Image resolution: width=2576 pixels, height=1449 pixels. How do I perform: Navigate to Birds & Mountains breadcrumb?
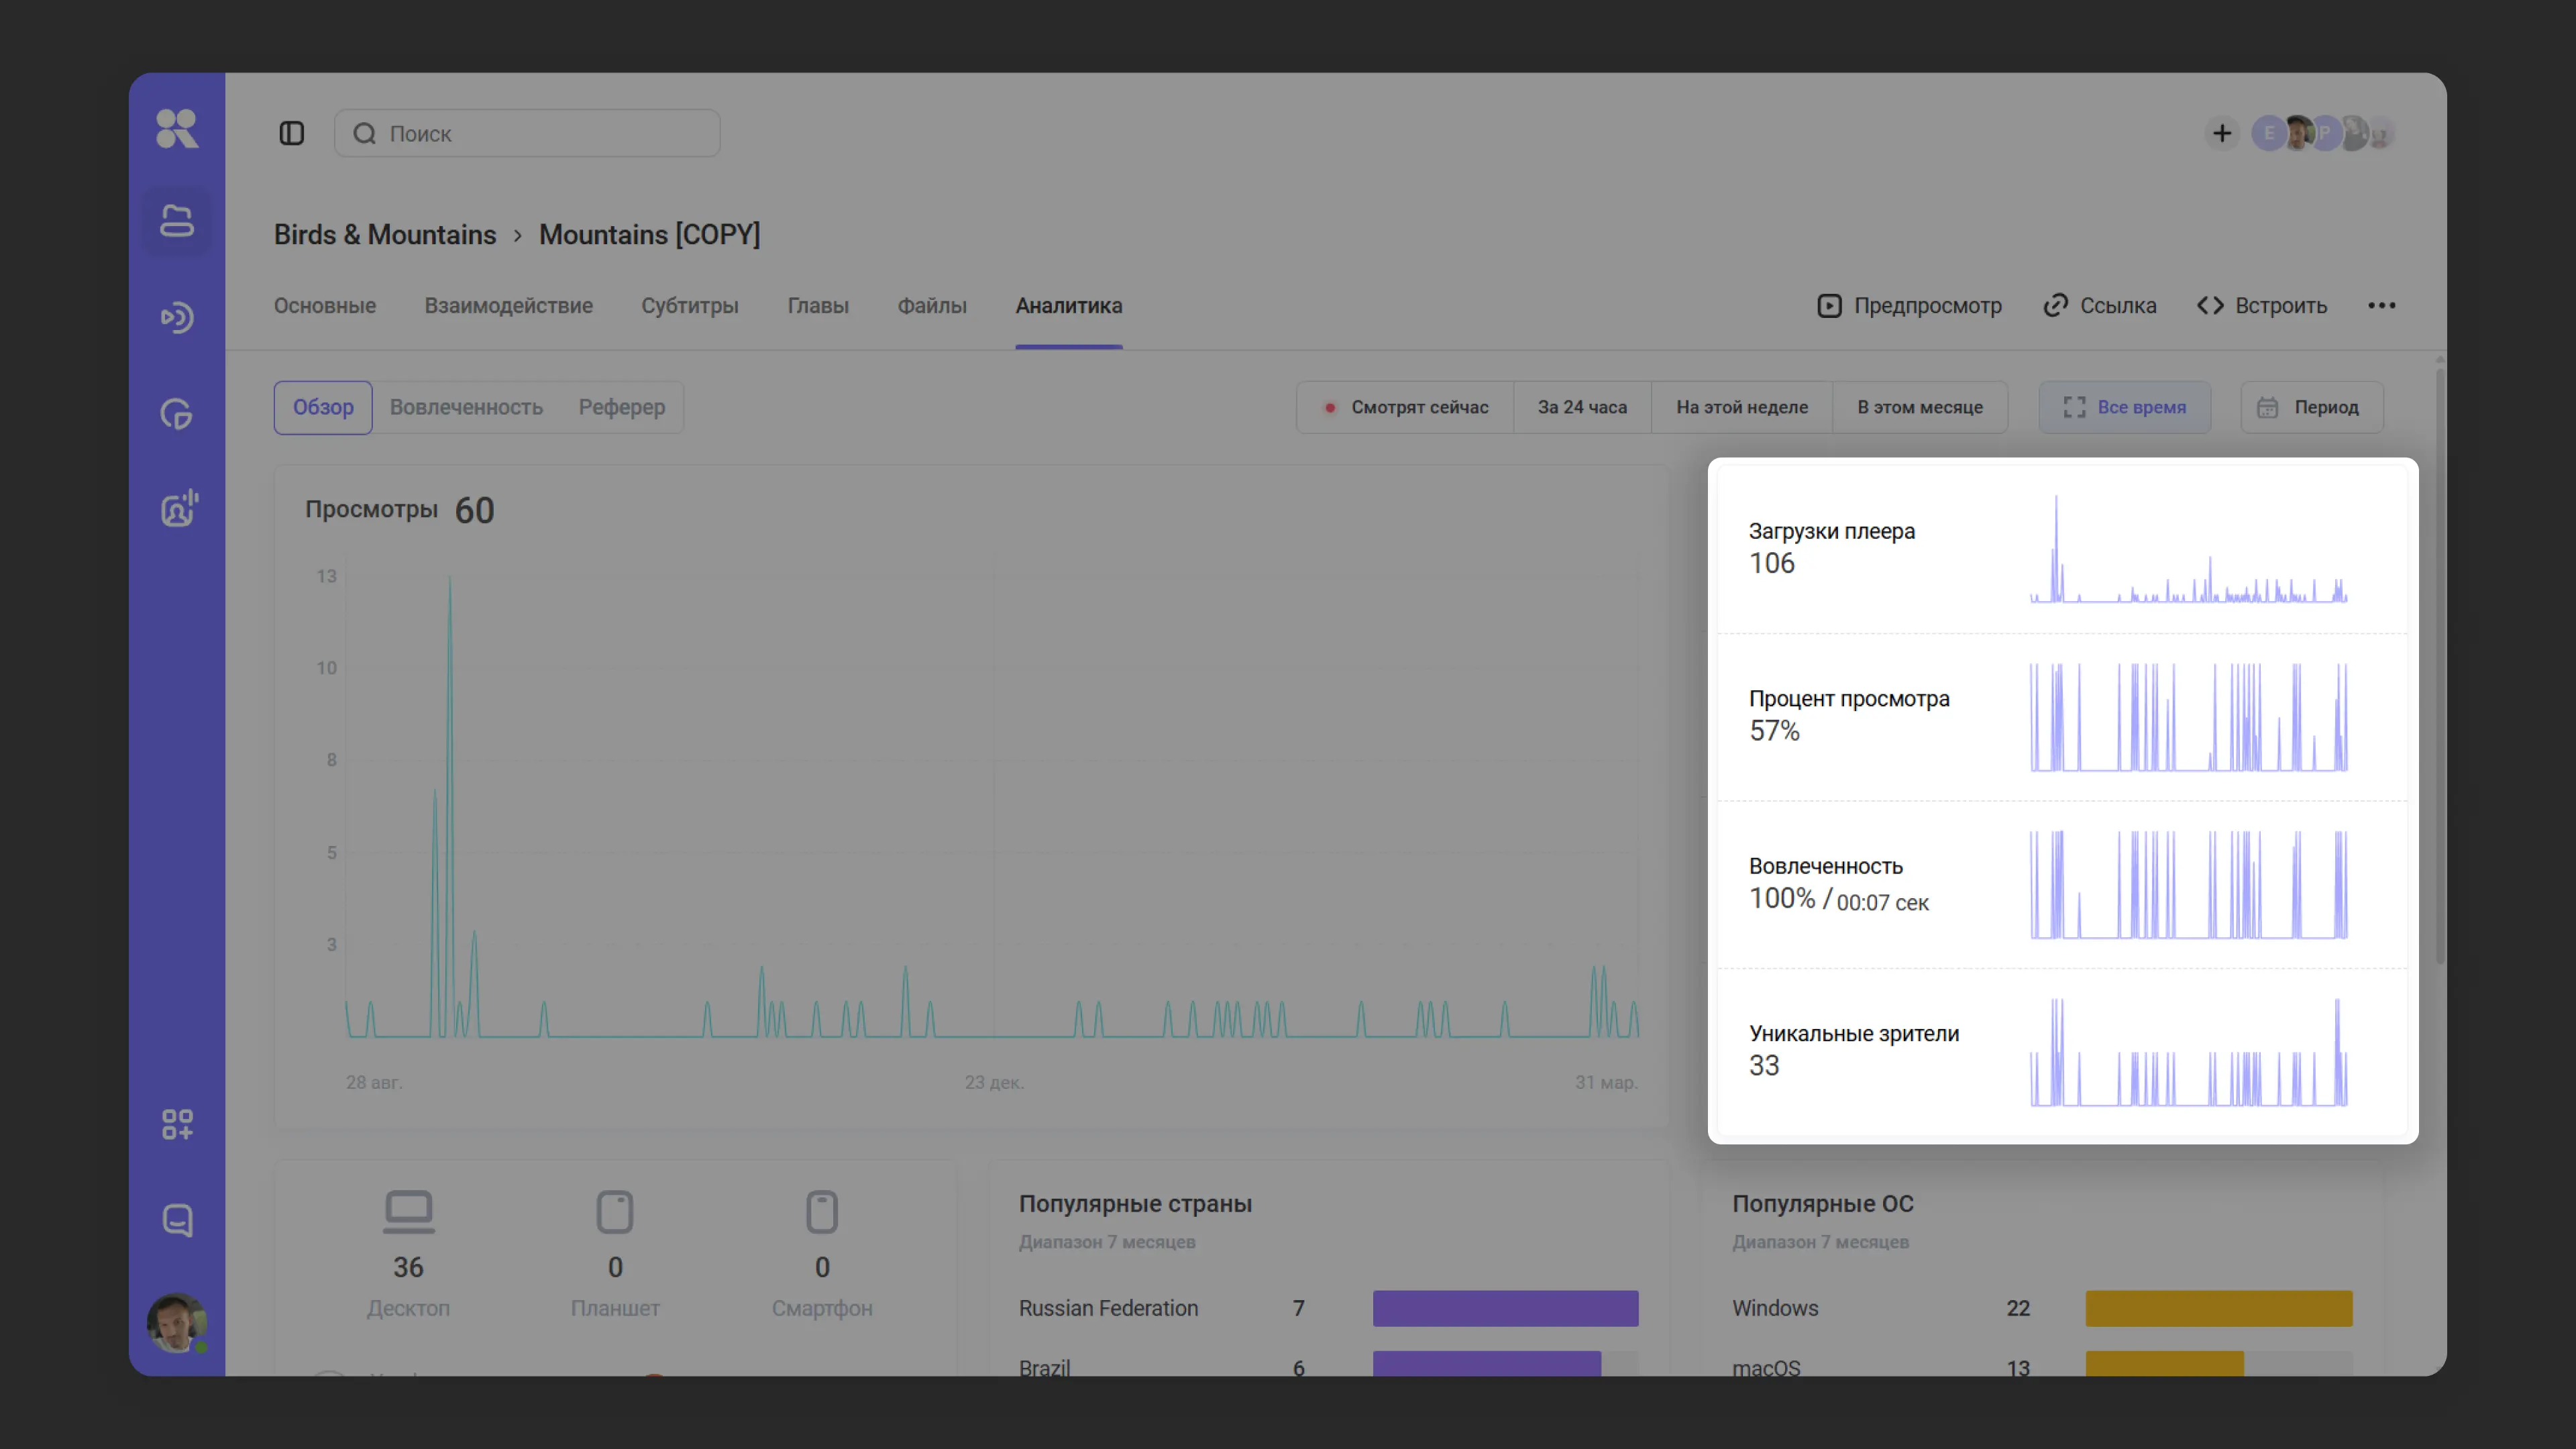pos(385,234)
